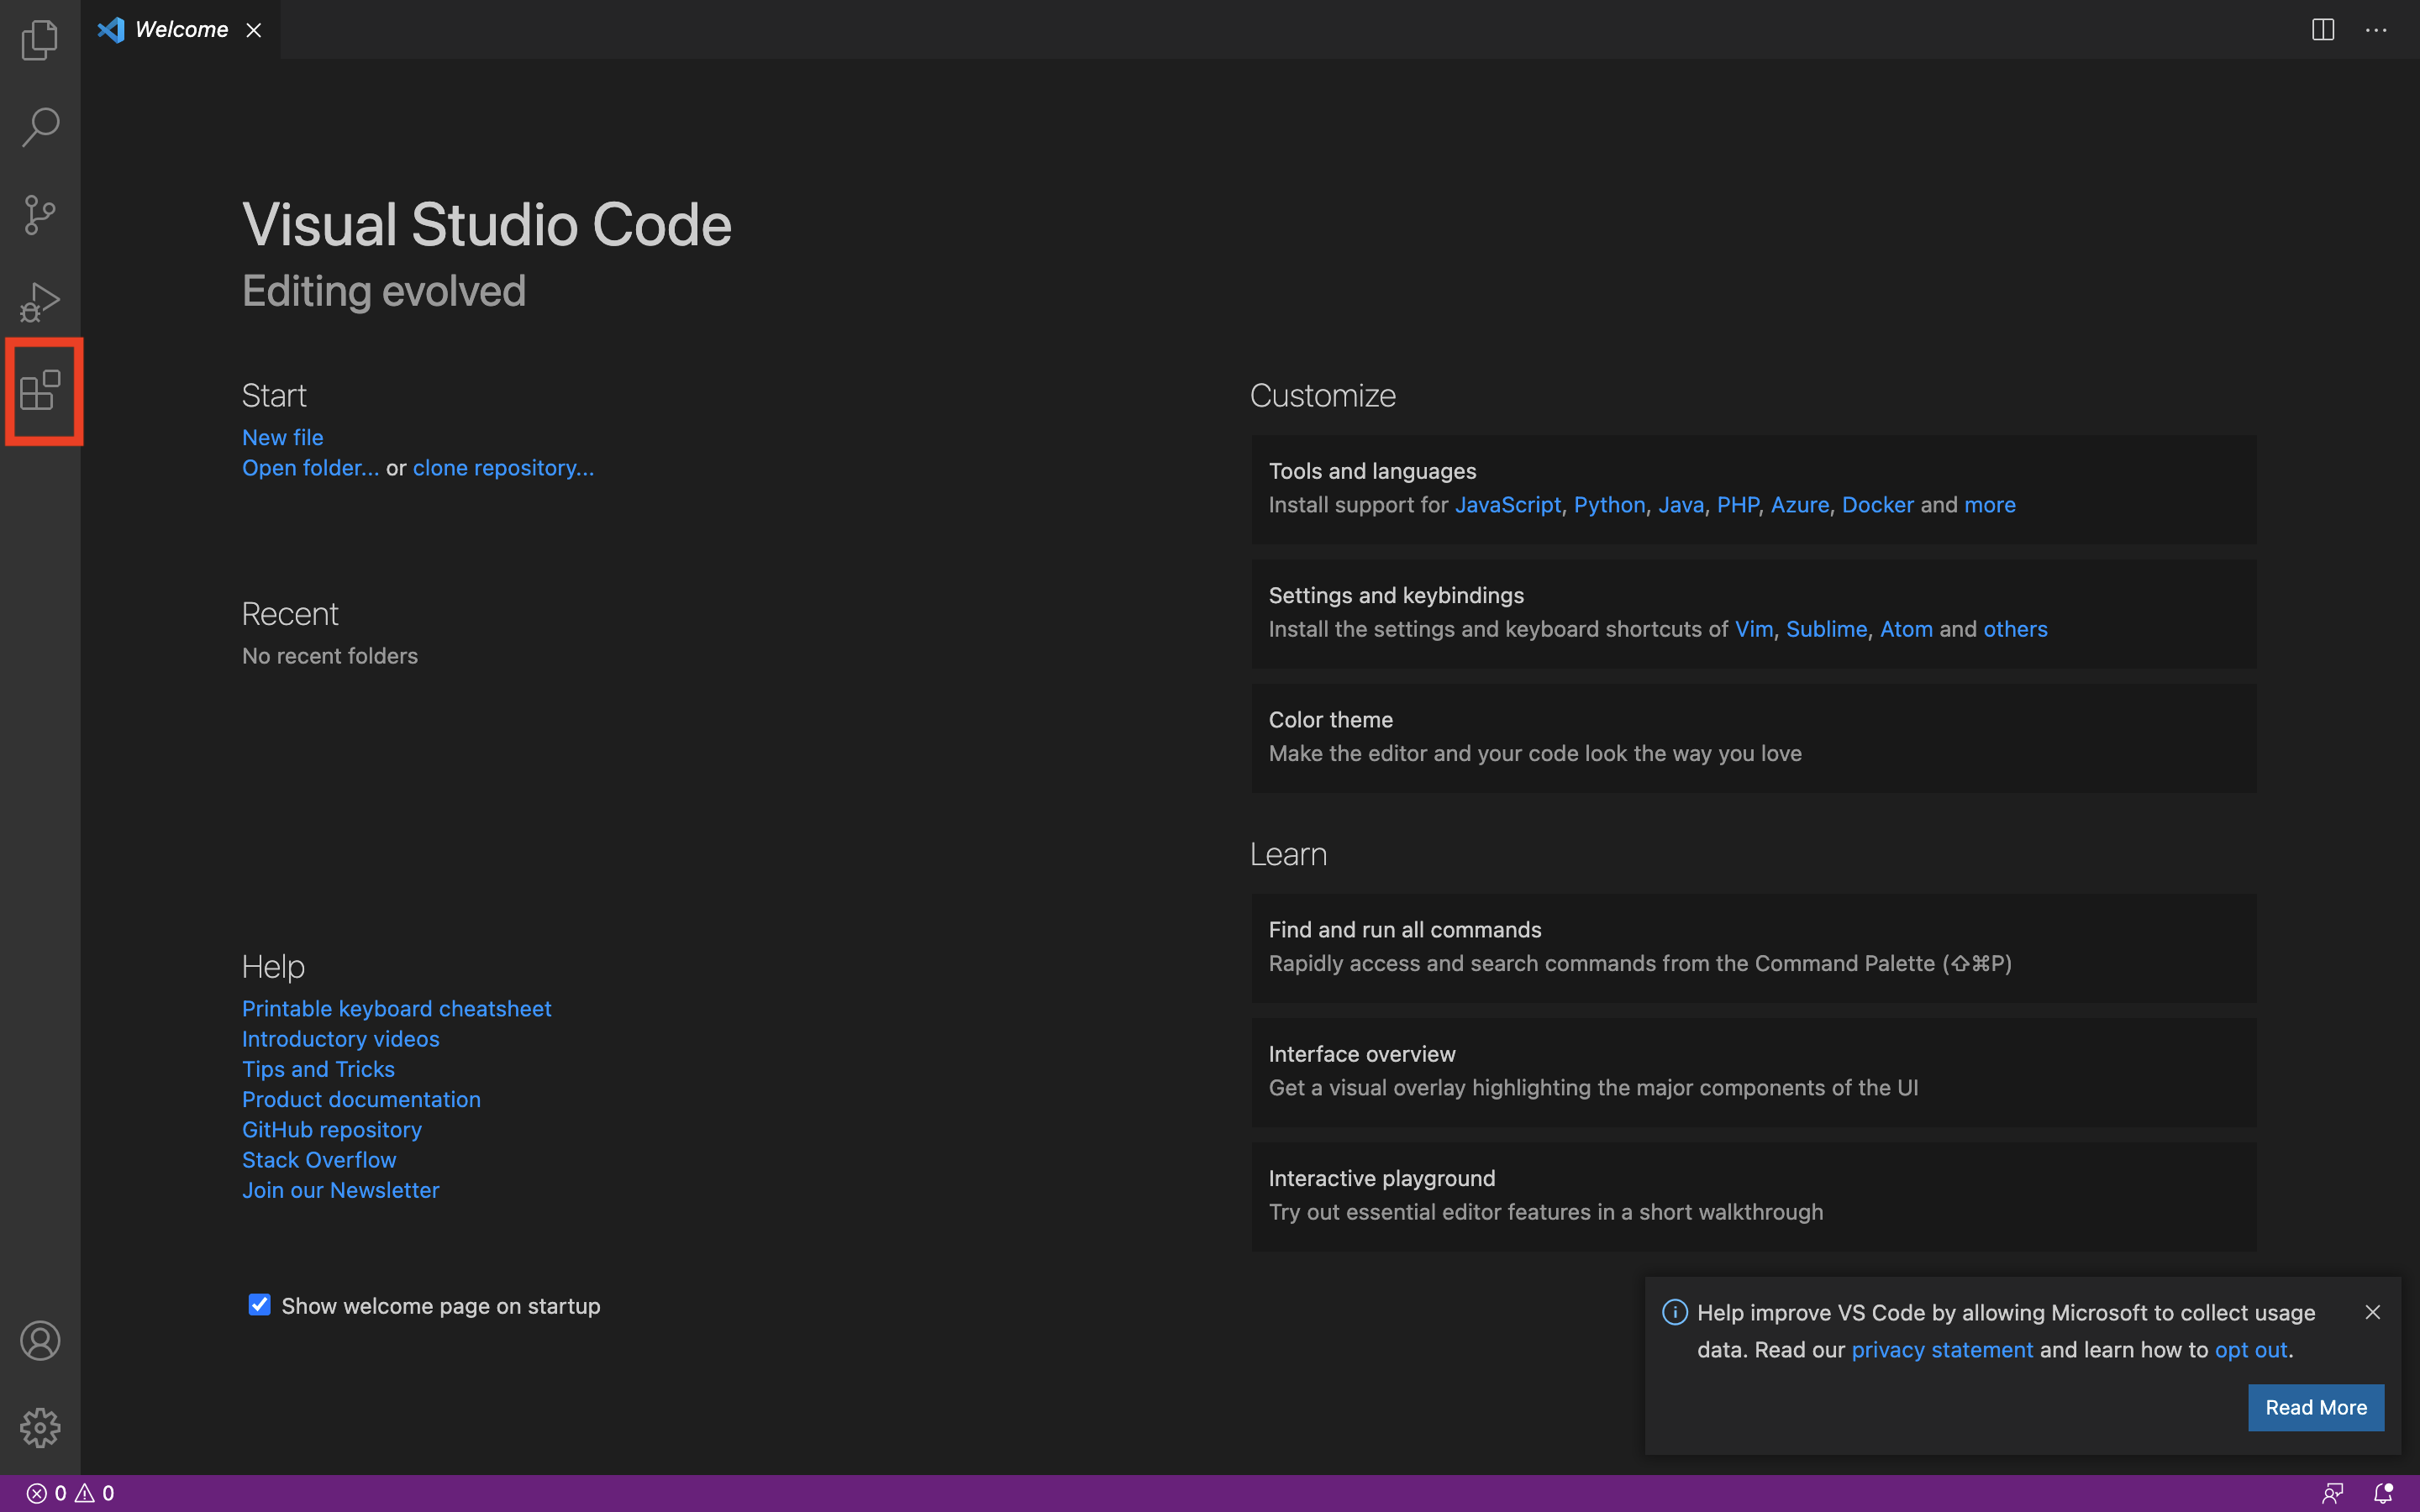The width and height of the screenshot is (2420, 1512).
Task: Open the Extensions view icon
Action: [x=41, y=390]
